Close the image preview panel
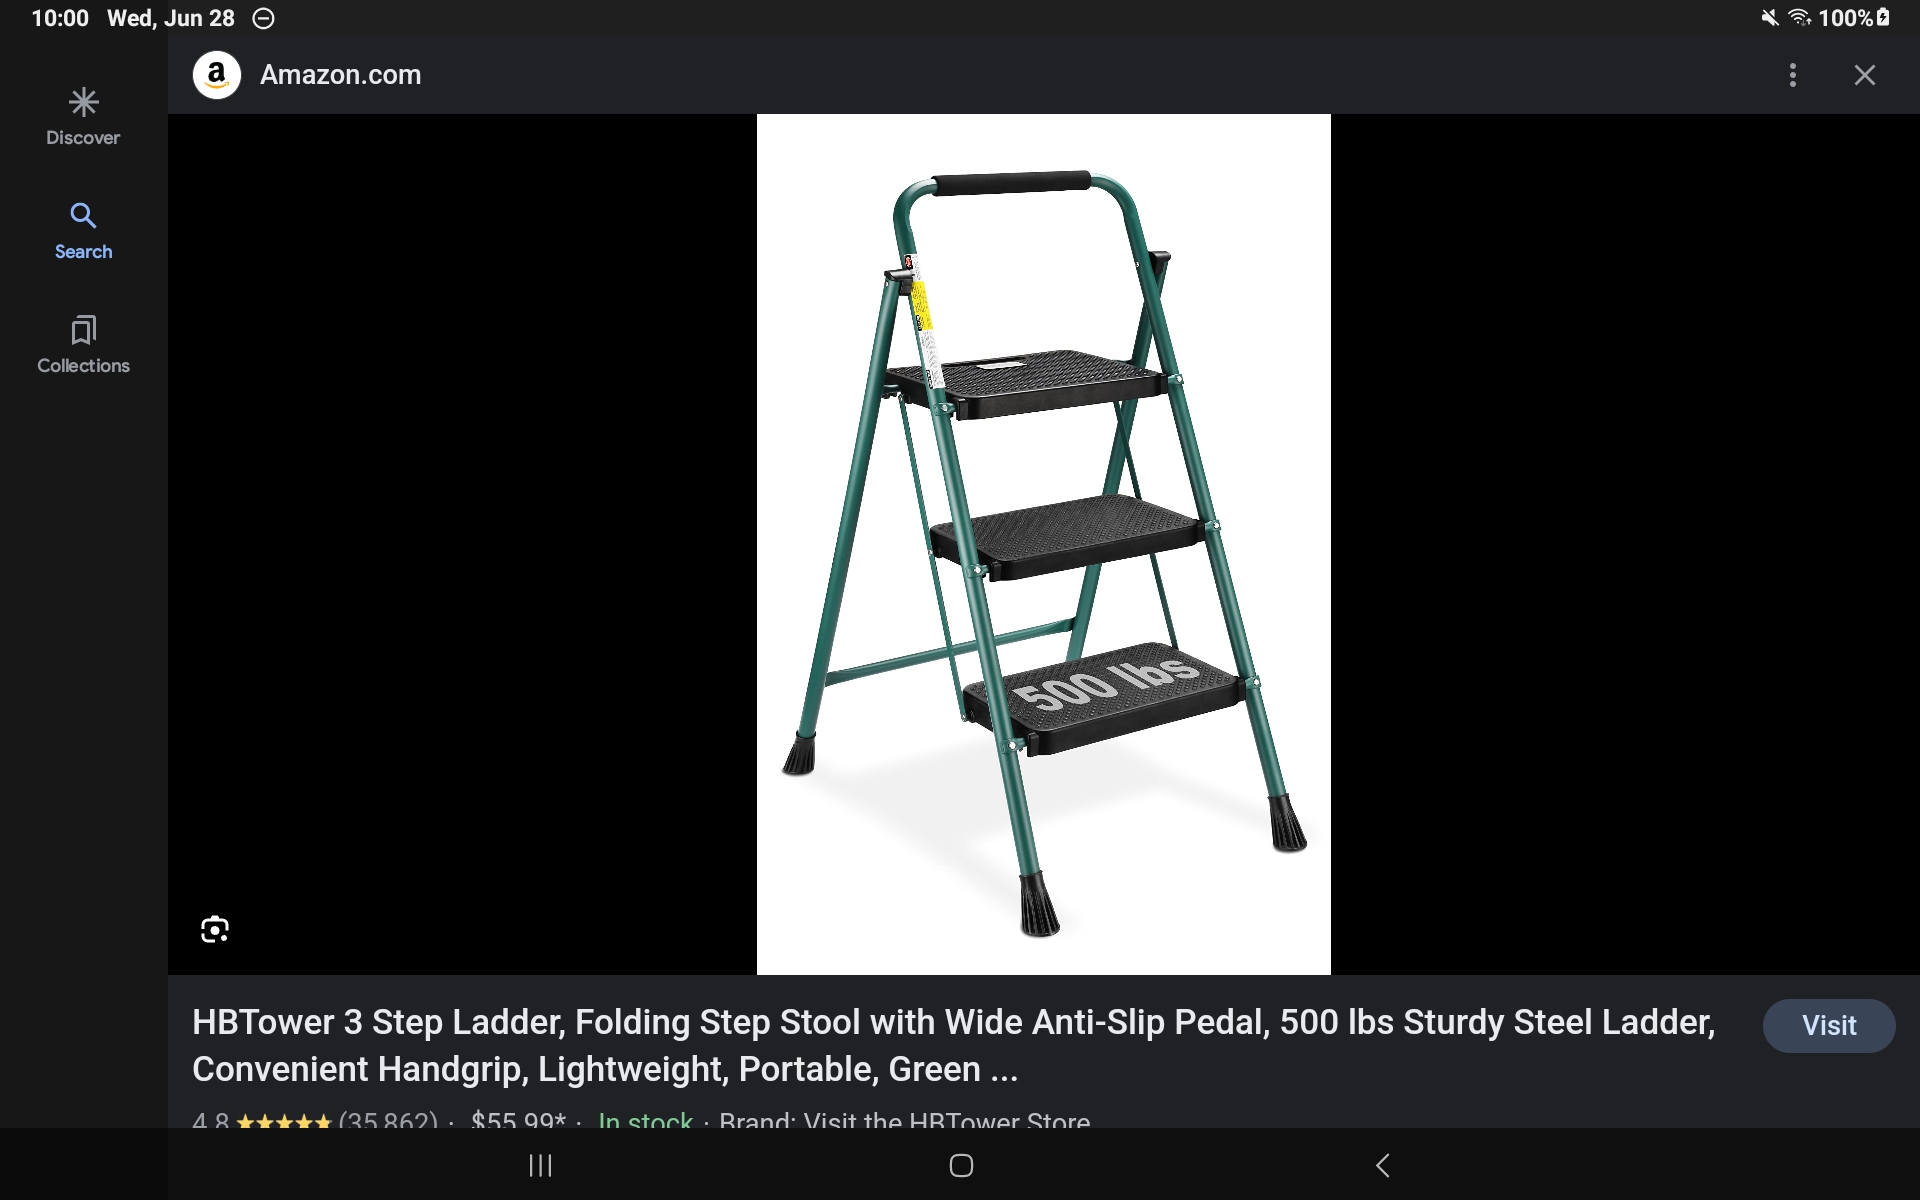1920x1200 pixels. click(1865, 75)
